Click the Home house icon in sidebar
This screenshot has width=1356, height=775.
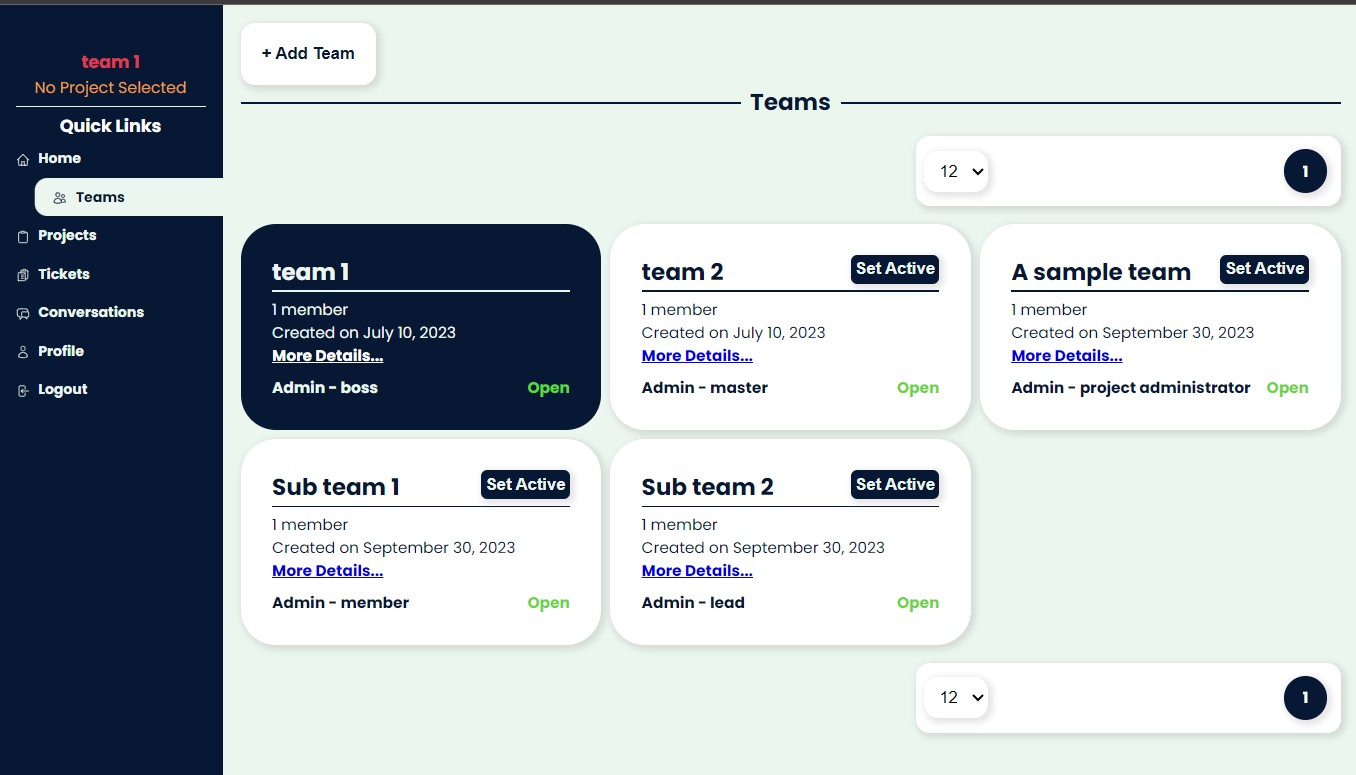[23, 160]
